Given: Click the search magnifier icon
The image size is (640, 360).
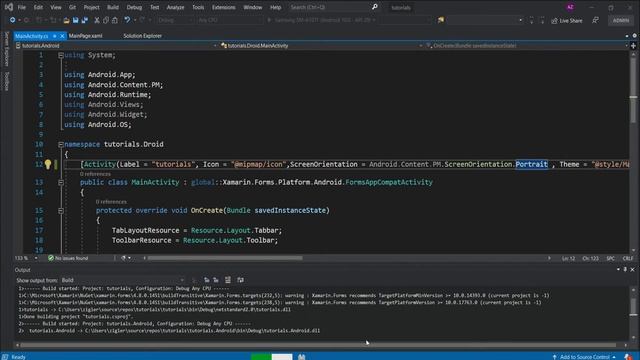Looking at the screenshot, I should pyautogui.click(x=375, y=7).
